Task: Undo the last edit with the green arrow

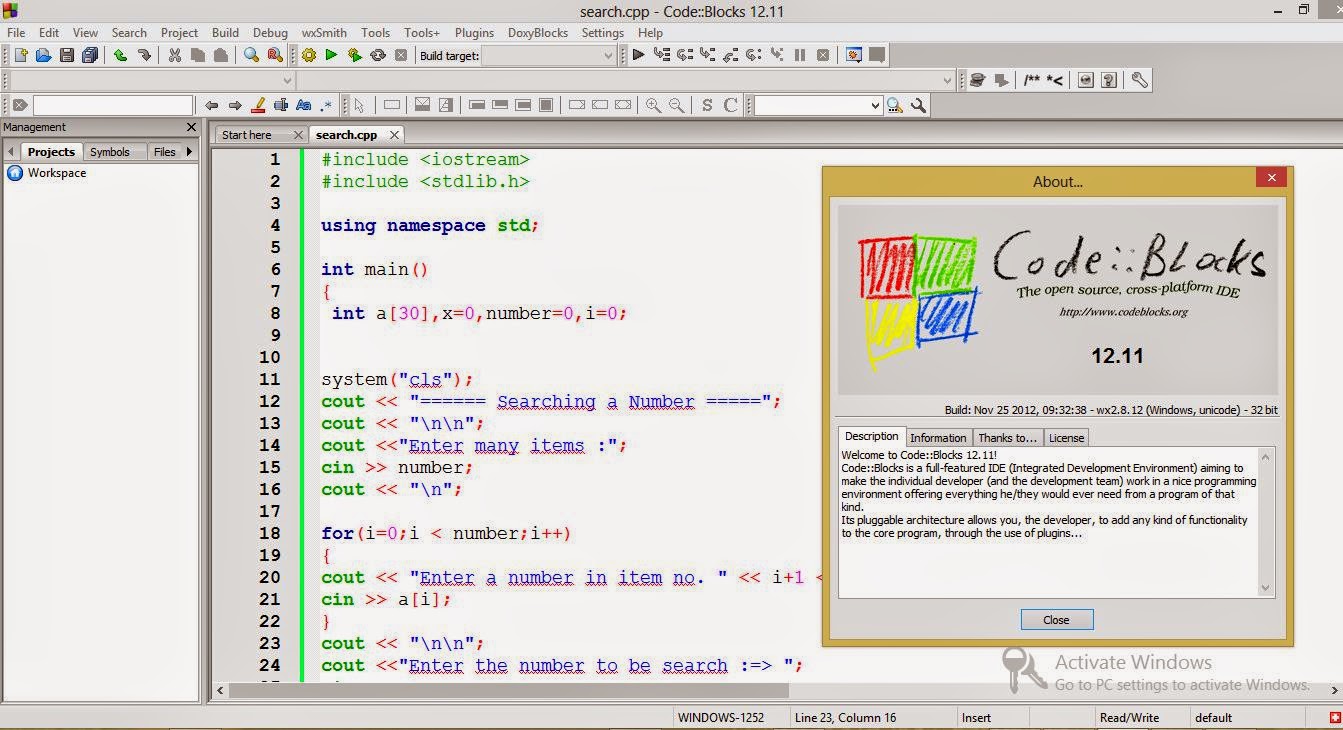Action: (120, 56)
